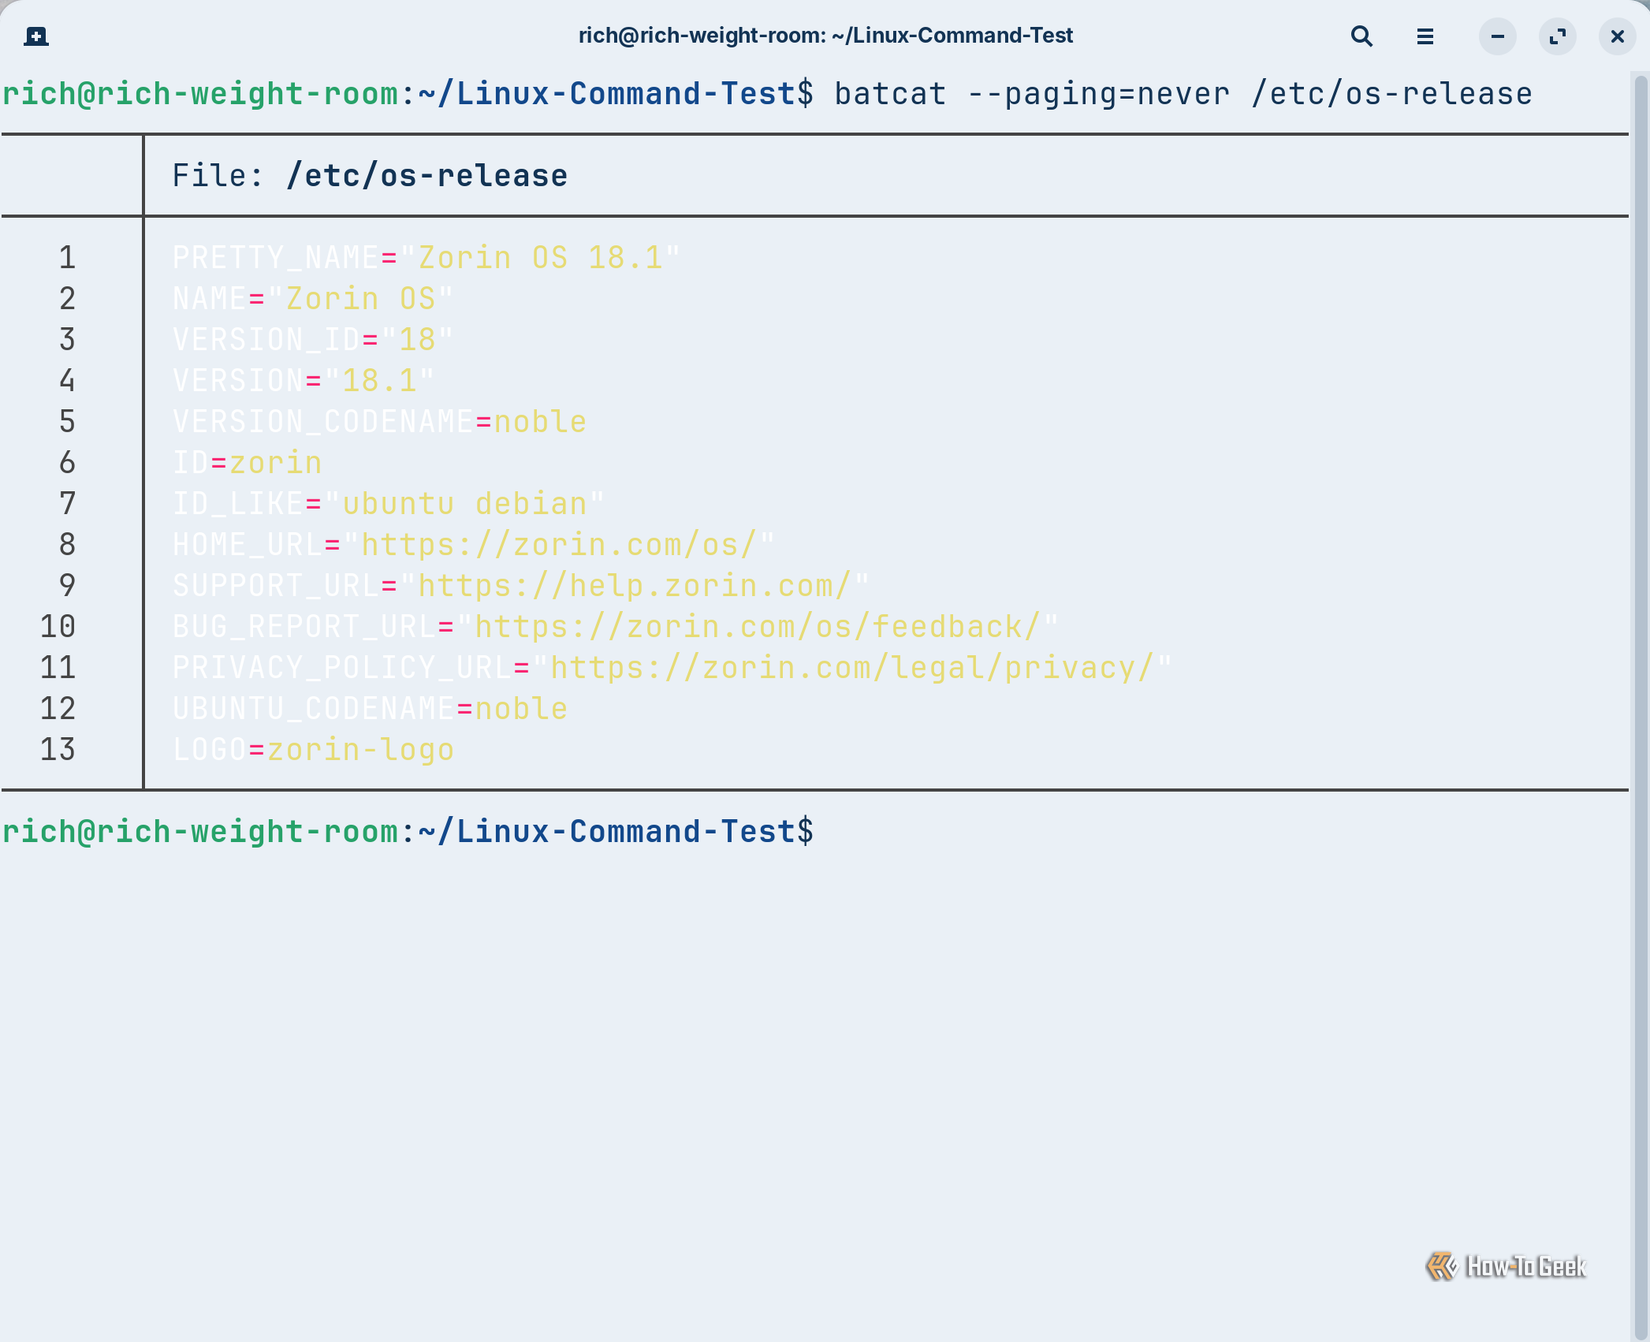Open the terminal search

pyautogui.click(x=1361, y=36)
